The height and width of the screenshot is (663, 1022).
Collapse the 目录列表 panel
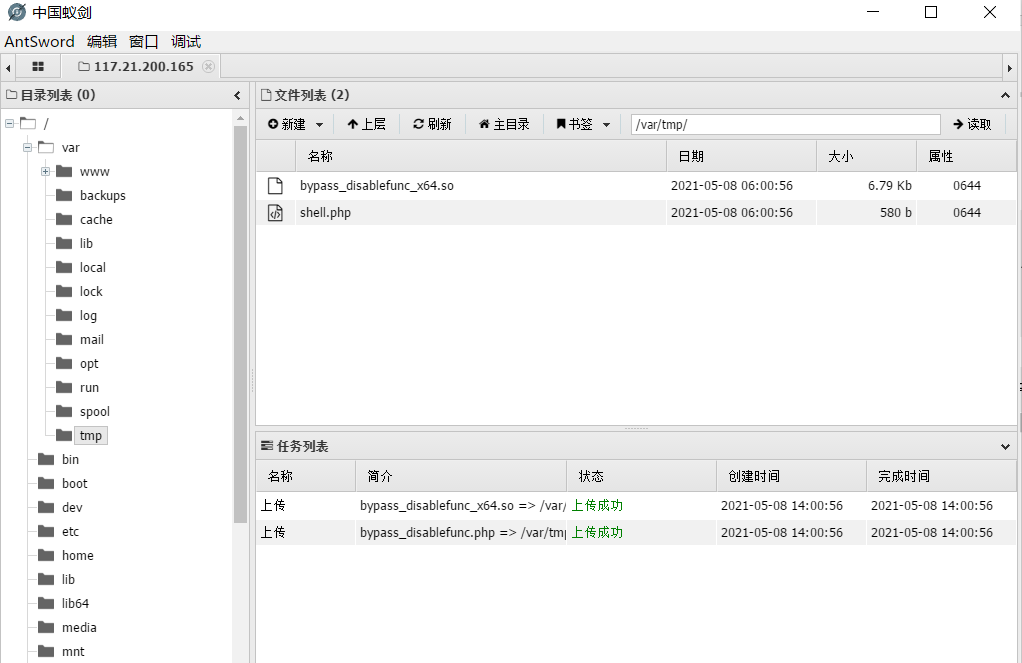[x=237, y=96]
